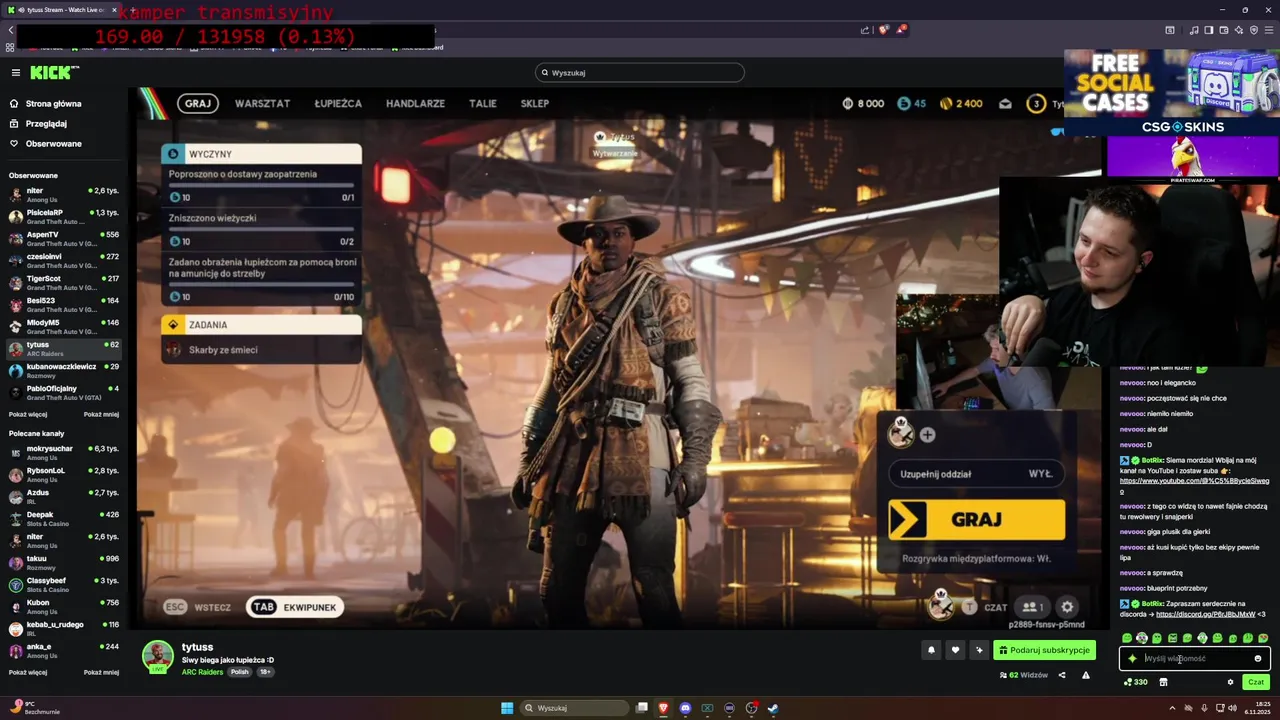Screen dimensions: 1280x720
Task: Switch to the SKLEP tab
Action: (534, 103)
